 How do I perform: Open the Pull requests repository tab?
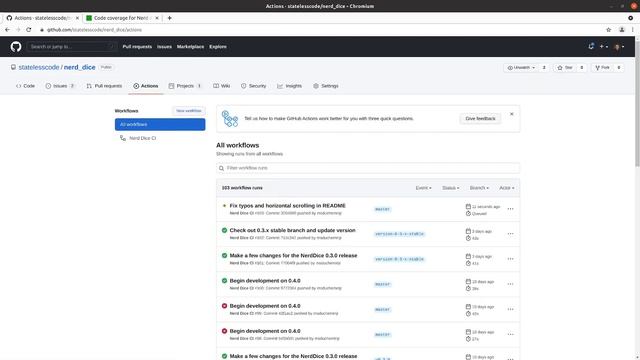click(x=104, y=86)
